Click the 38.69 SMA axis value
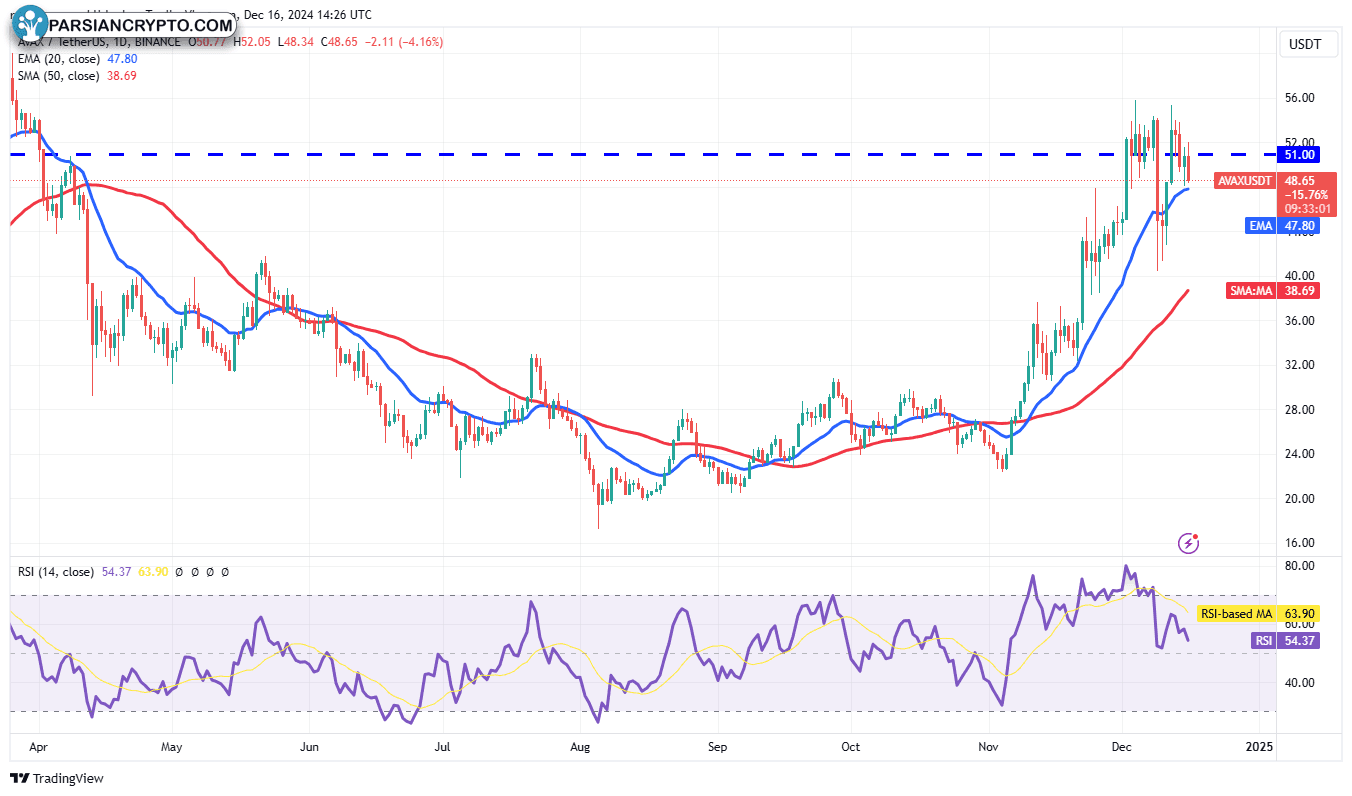Viewport: 1352px width, 796px height. pyautogui.click(x=1301, y=290)
